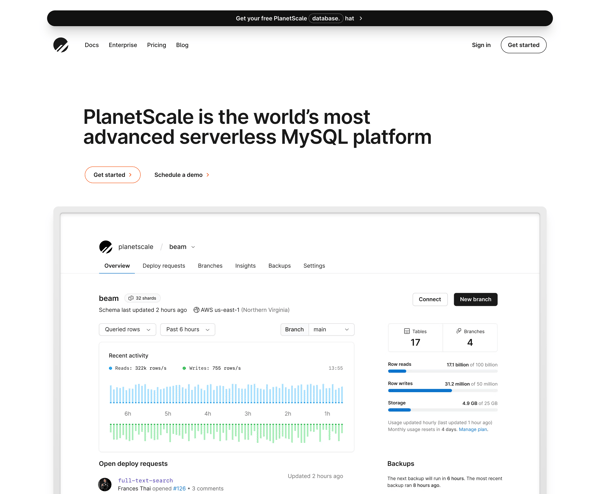Image resolution: width=600 pixels, height=494 pixels.
Task: Click Get started button in the header
Action: pos(523,45)
